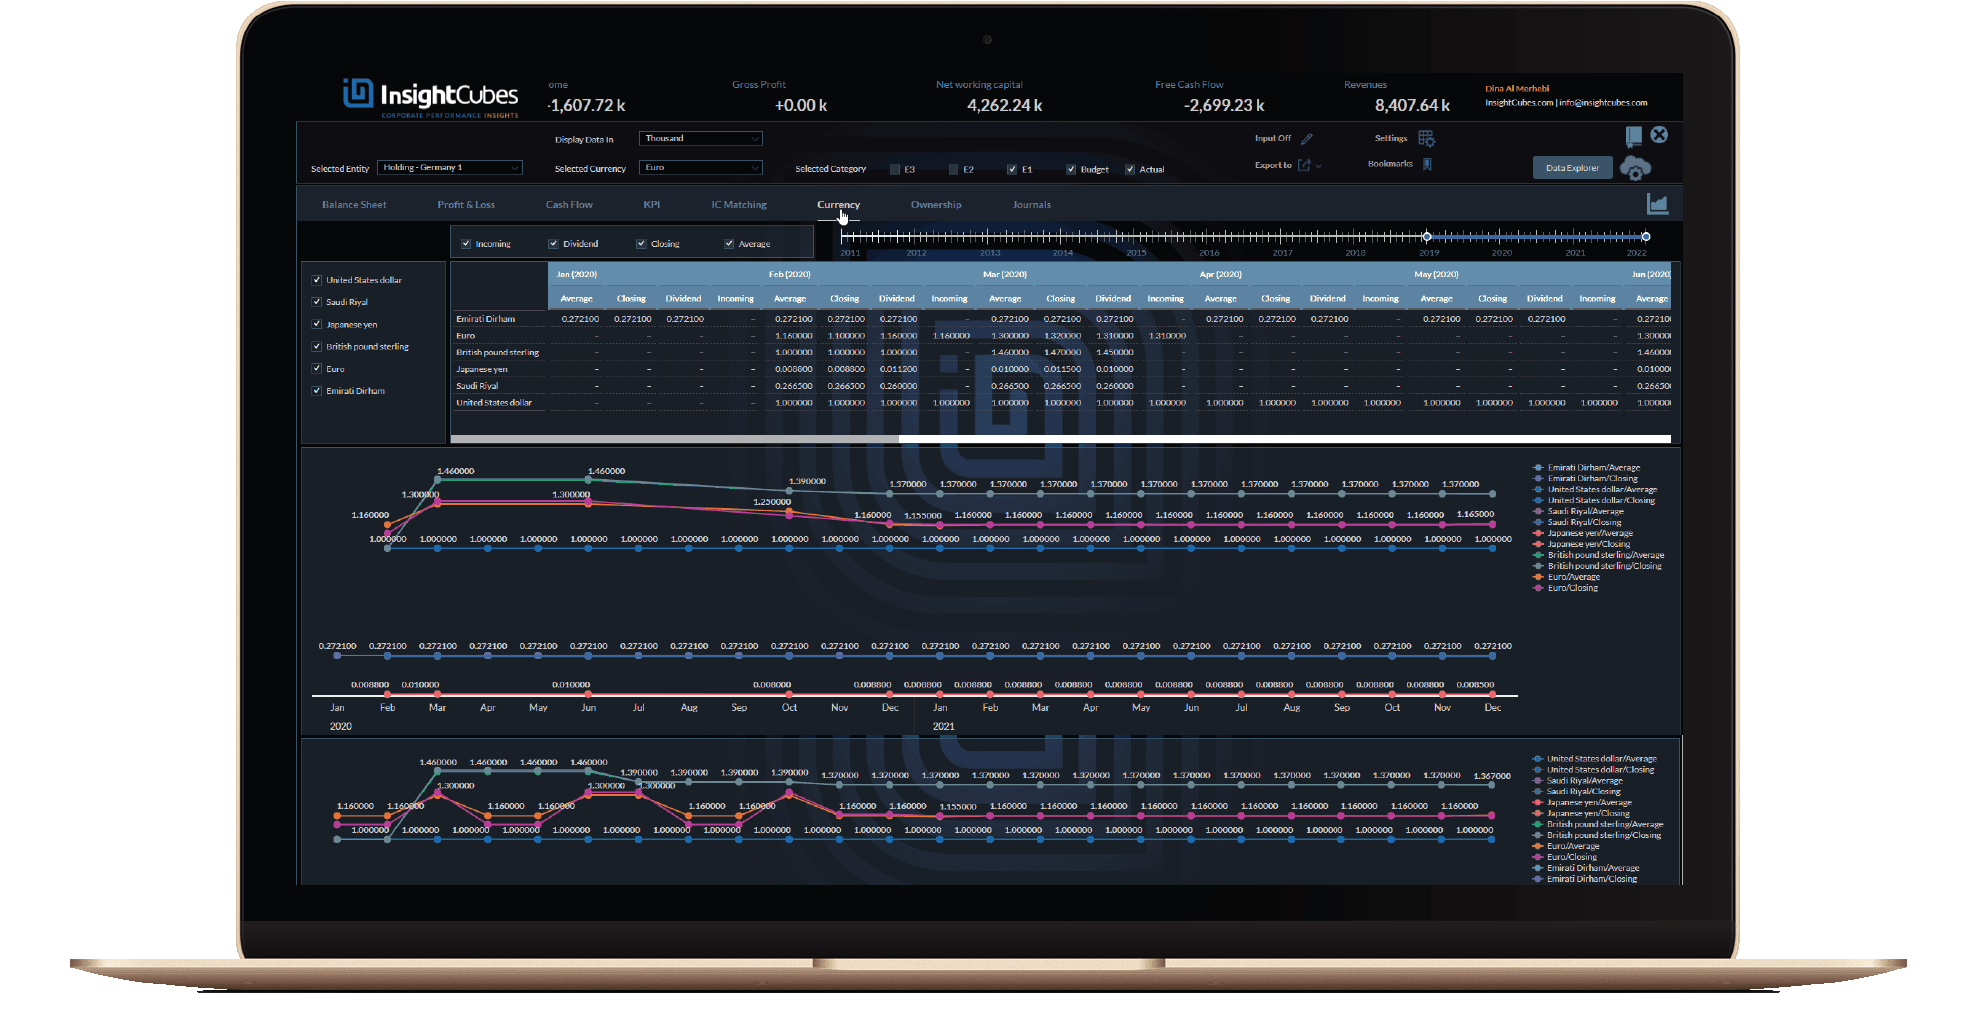Uncheck Japanese yen currency filter
This screenshot has width=1976, height=1014.
317,324
